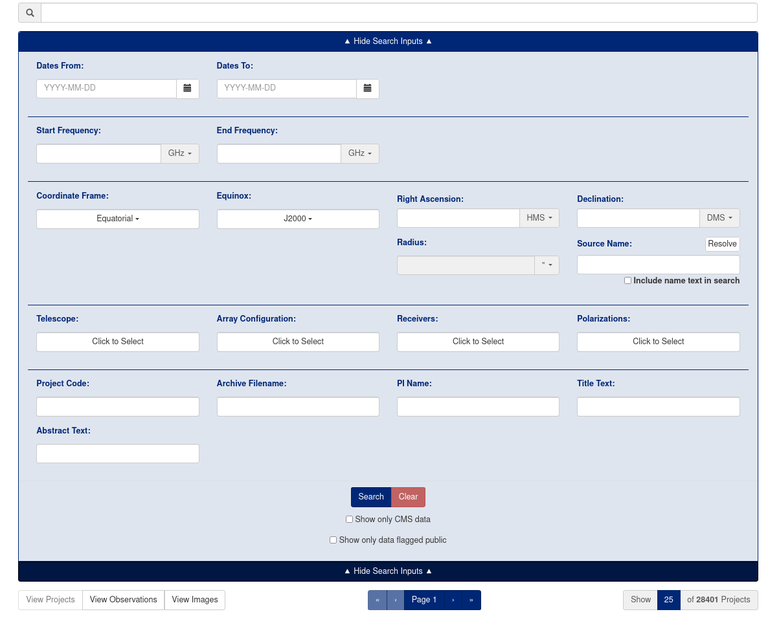Open the Start Frequency GHz unit dropdown

point(180,154)
